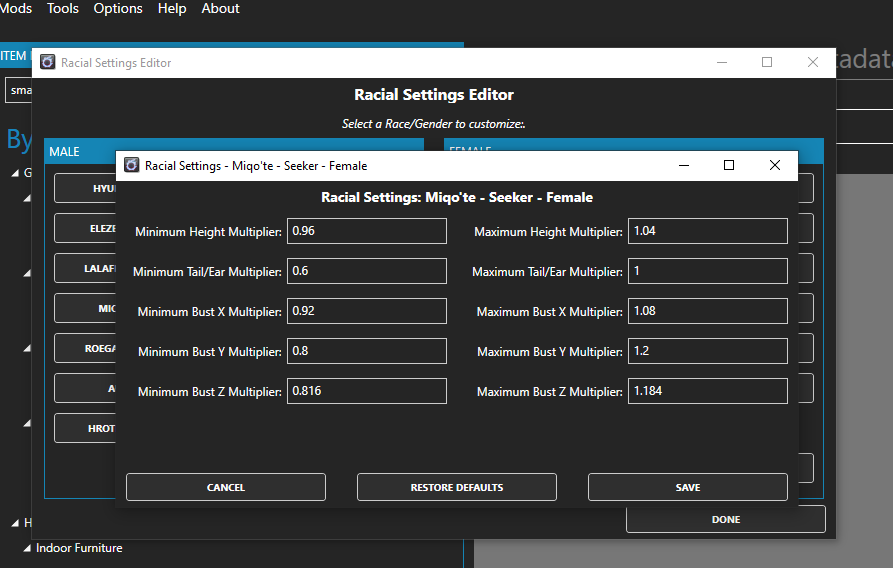Click the Minimum Tail/Ear Multiplier field

coord(367,271)
